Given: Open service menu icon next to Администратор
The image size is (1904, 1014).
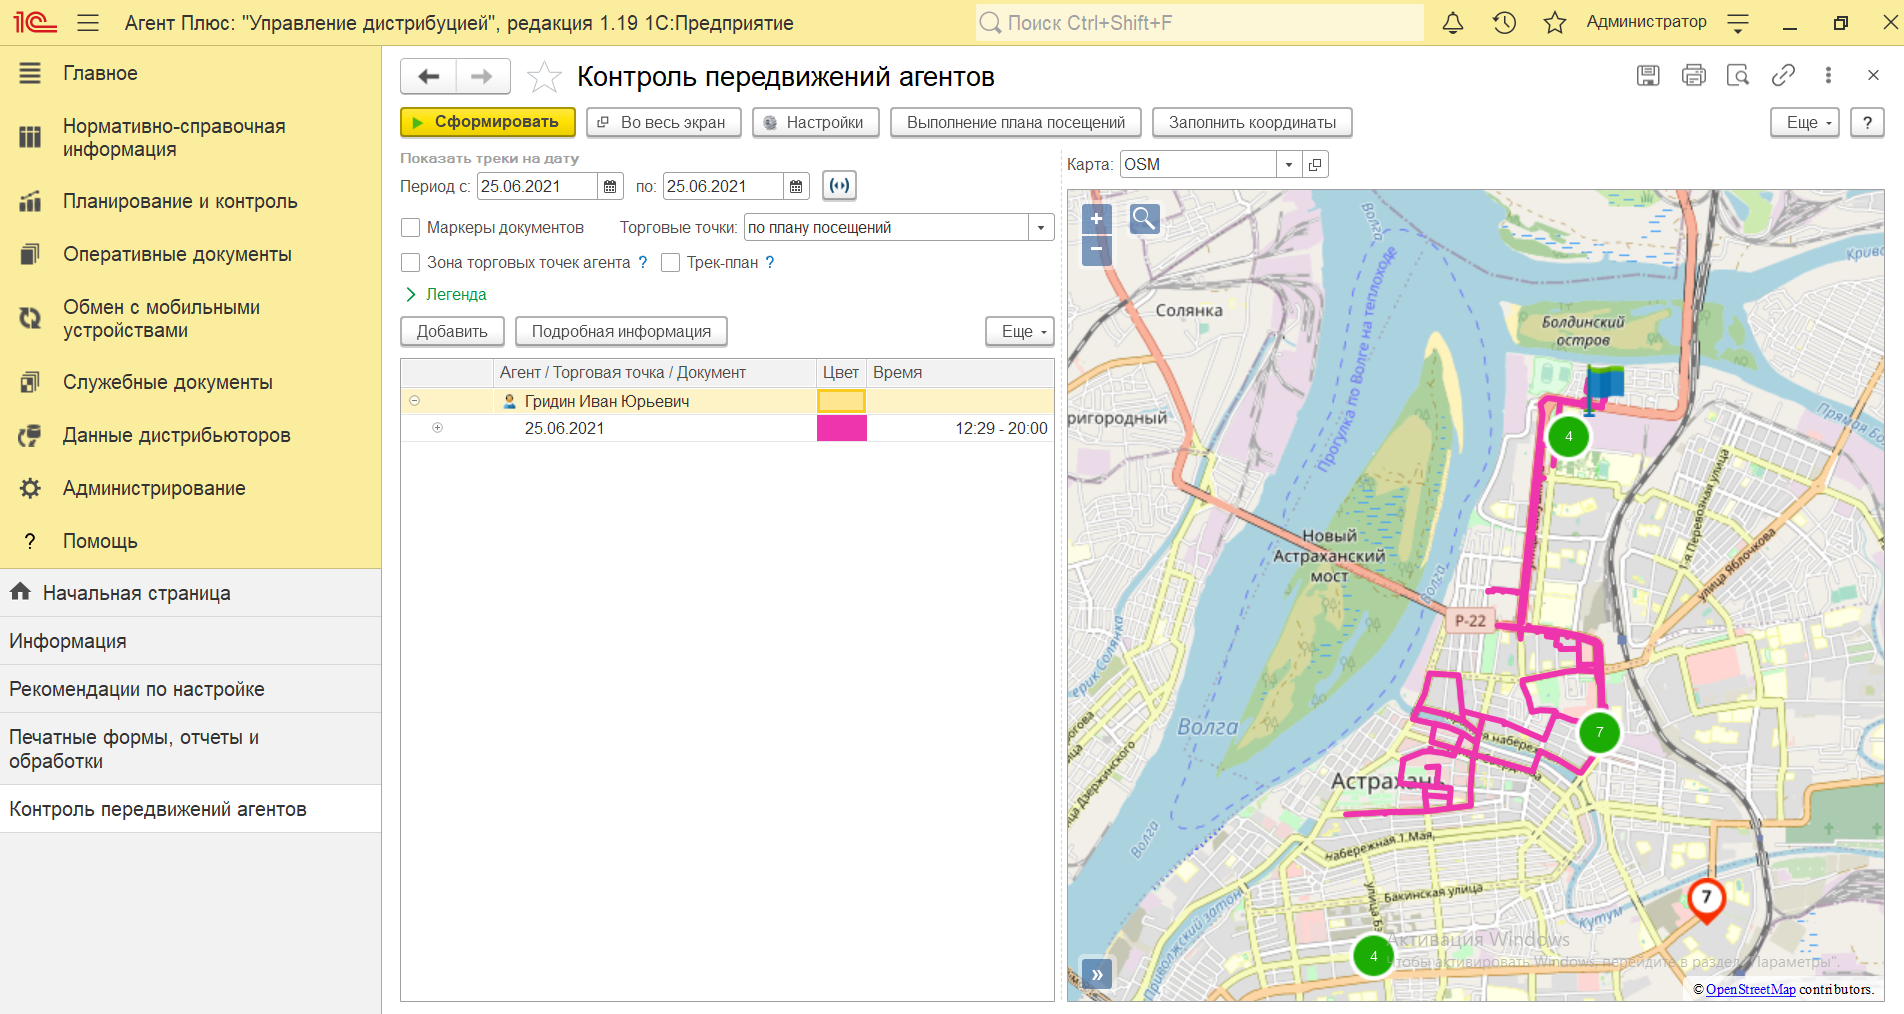Looking at the screenshot, I should pos(1738,22).
